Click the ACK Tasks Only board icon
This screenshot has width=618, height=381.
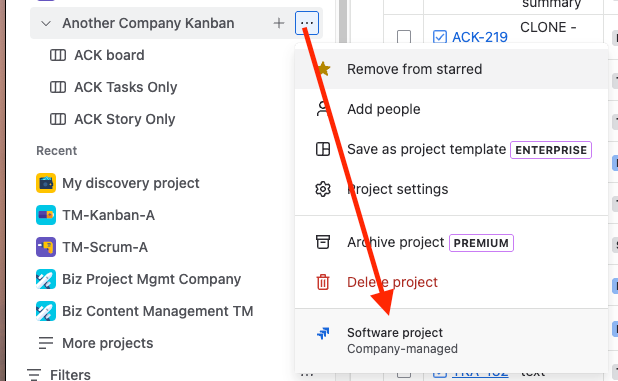[58, 87]
